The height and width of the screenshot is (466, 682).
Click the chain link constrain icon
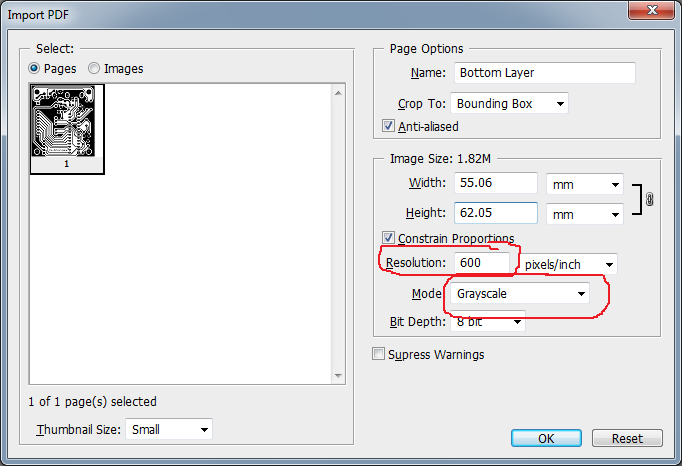649,199
